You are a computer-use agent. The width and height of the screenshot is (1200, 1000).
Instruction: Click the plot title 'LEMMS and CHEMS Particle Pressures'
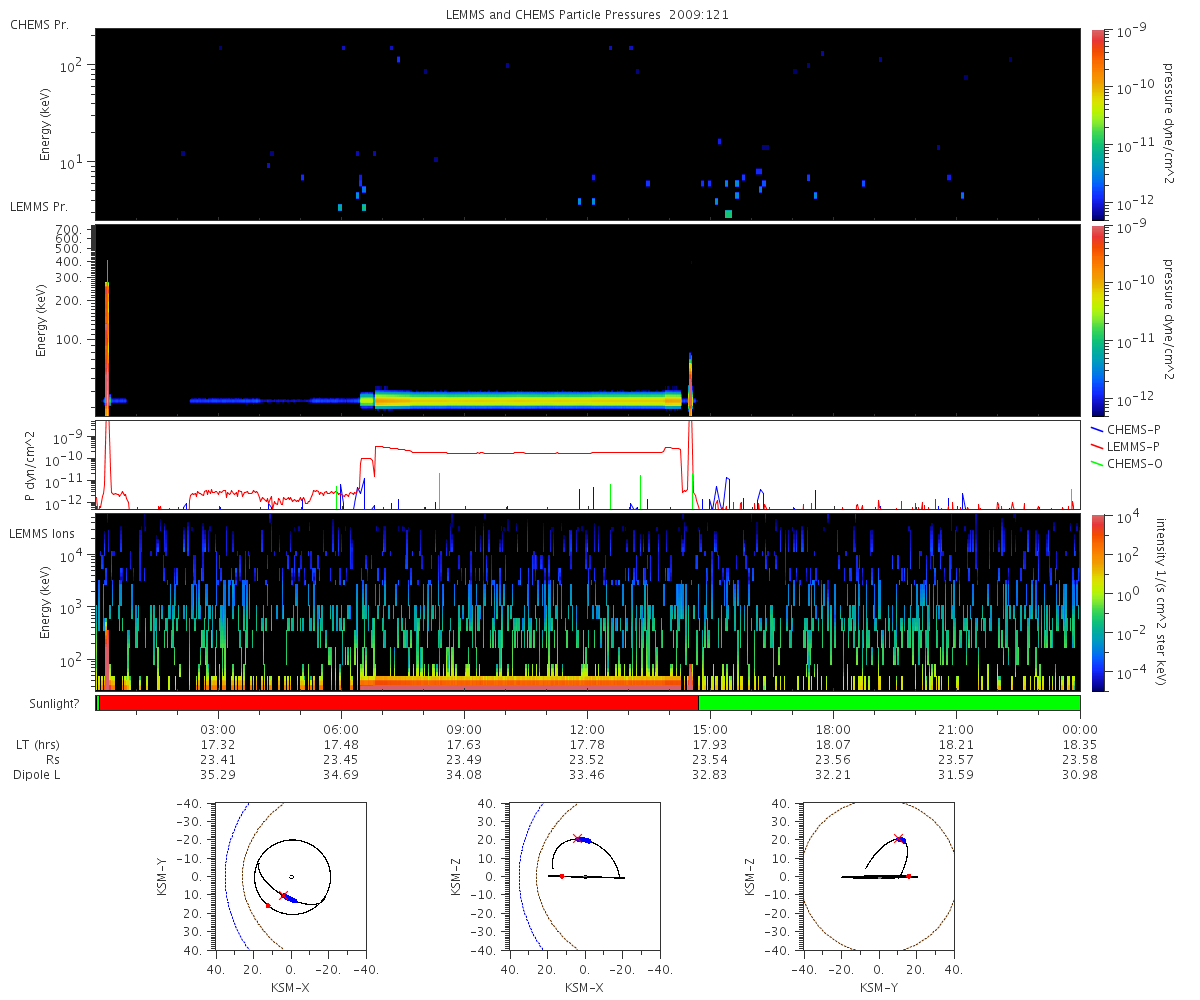pyautogui.click(x=540, y=16)
